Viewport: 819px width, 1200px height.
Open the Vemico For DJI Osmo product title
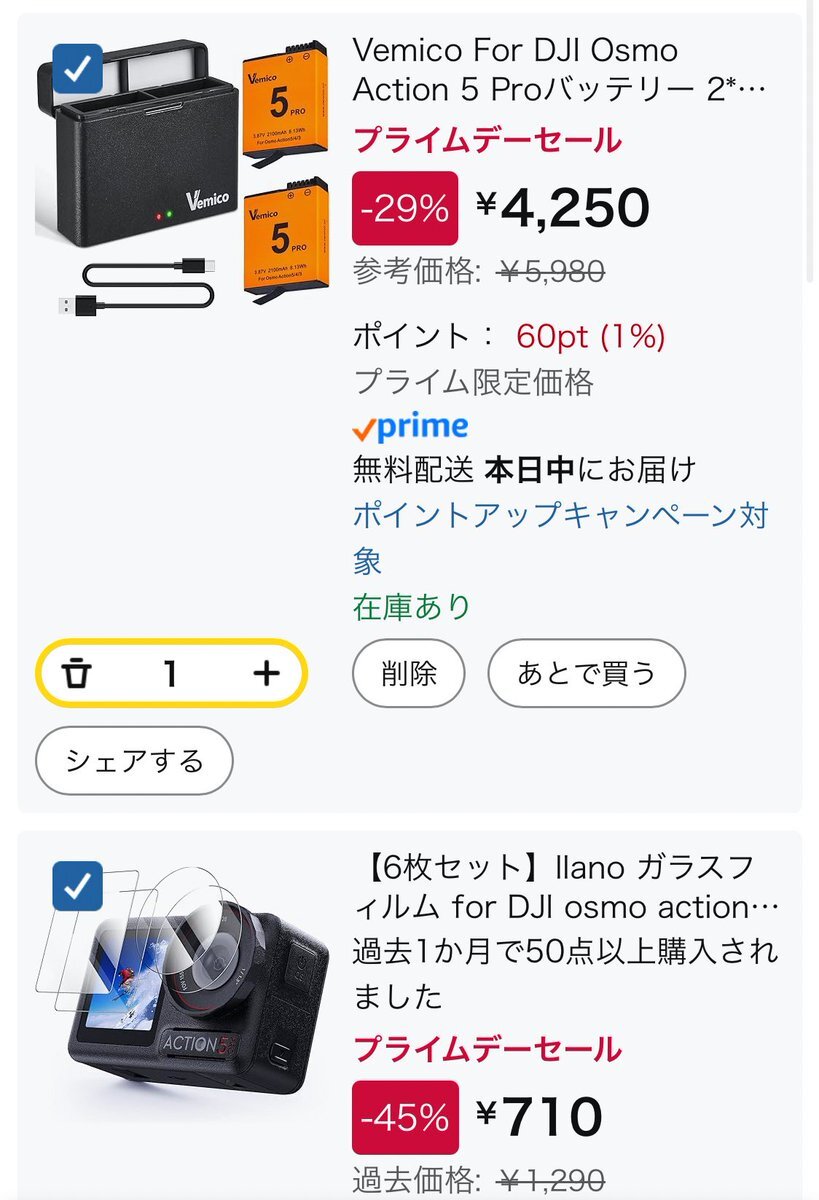click(x=560, y=69)
